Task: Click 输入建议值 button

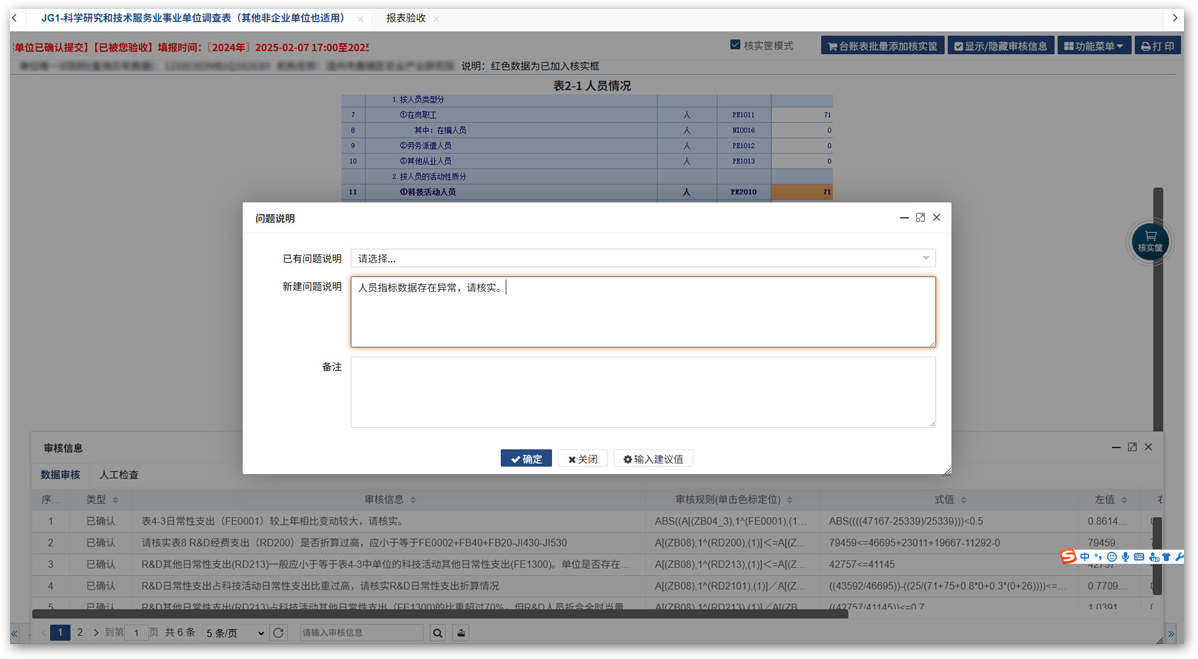Action: tap(653, 459)
